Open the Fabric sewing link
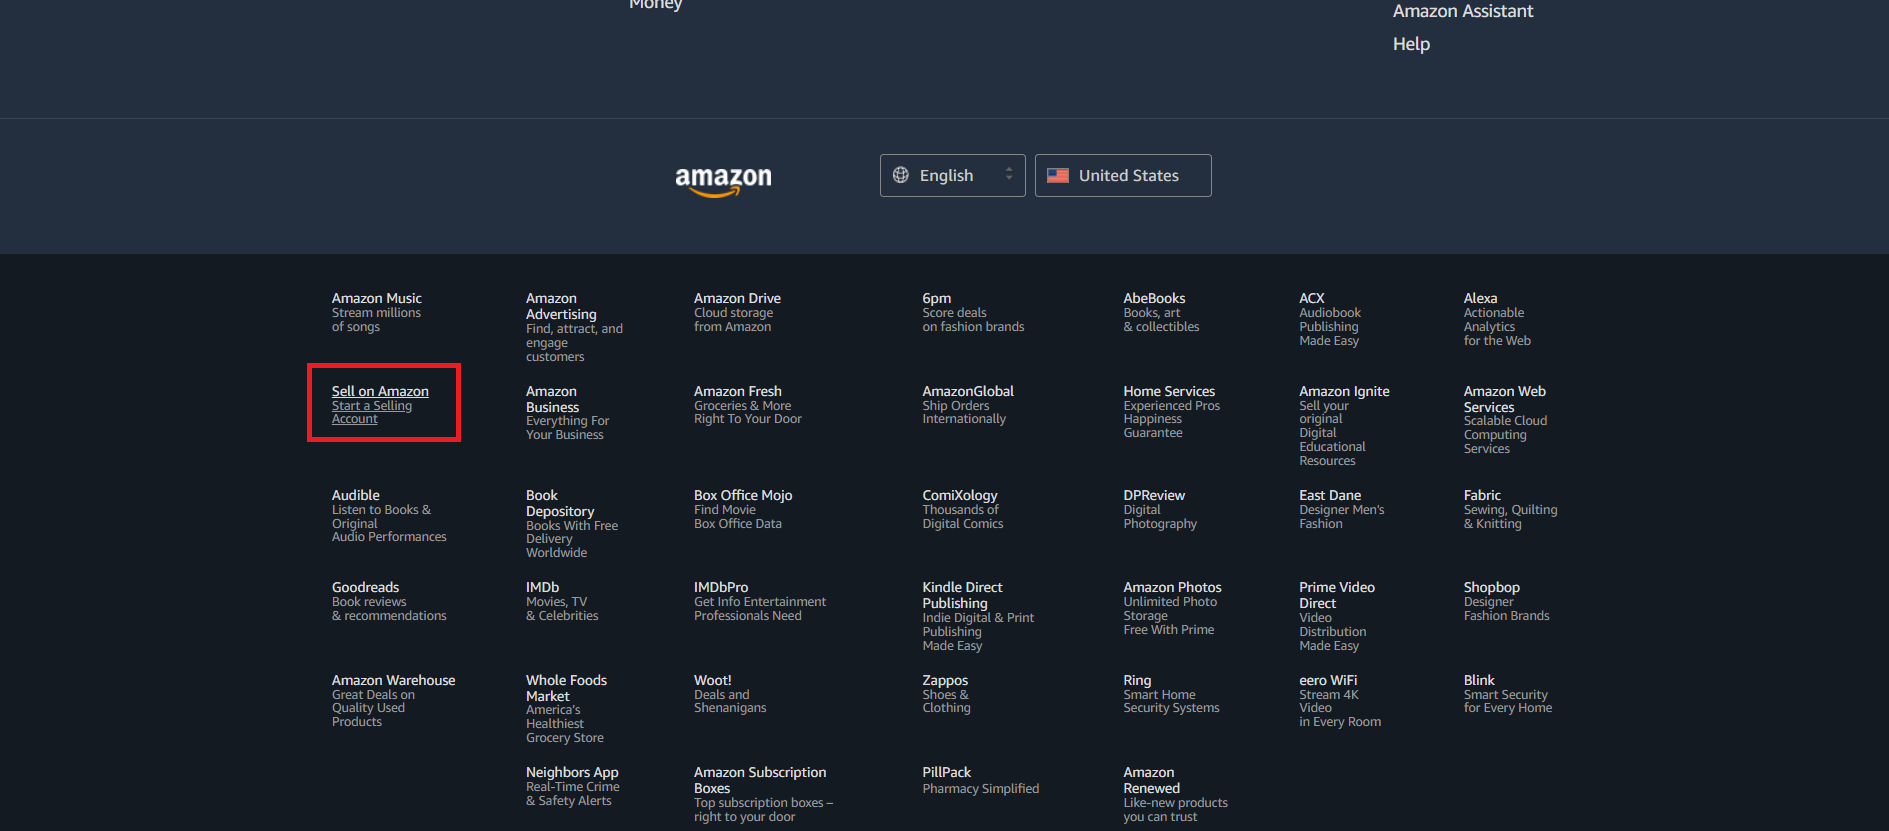Viewport: 1889px width, 831px height. point(1510,509)
